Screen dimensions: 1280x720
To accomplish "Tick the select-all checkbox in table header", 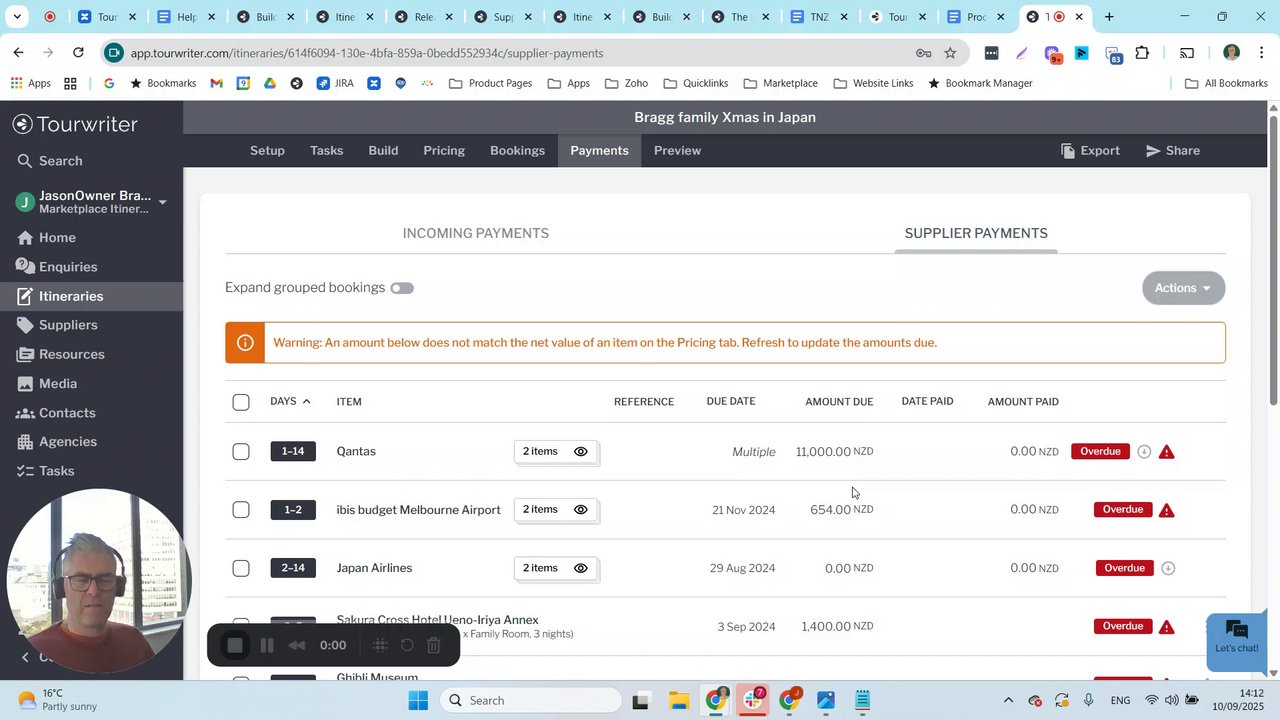I will point(241,402).
